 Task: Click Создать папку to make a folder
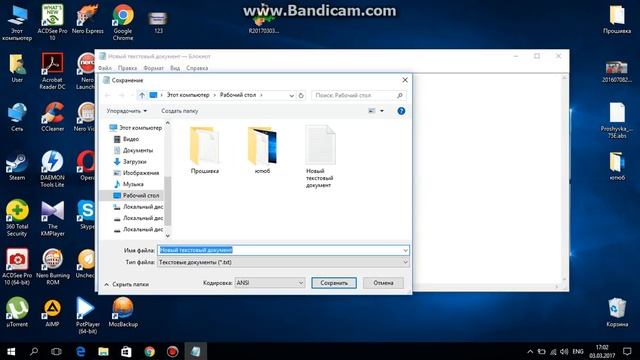click(x=180, y=111)
